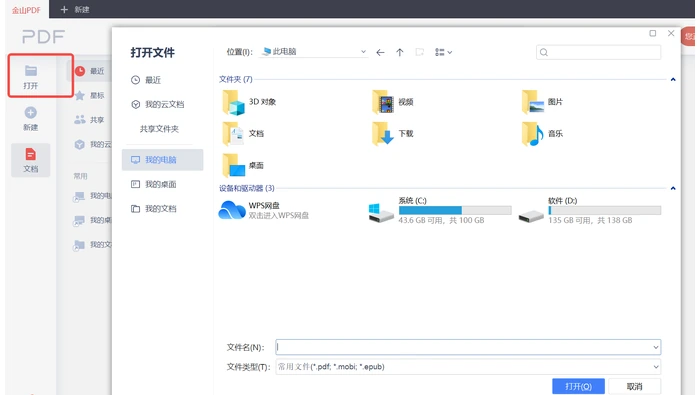Viewport: 700px width, 395px height.
Task: Open the 最近 recent item with red clock
Action: coord(90,71)
